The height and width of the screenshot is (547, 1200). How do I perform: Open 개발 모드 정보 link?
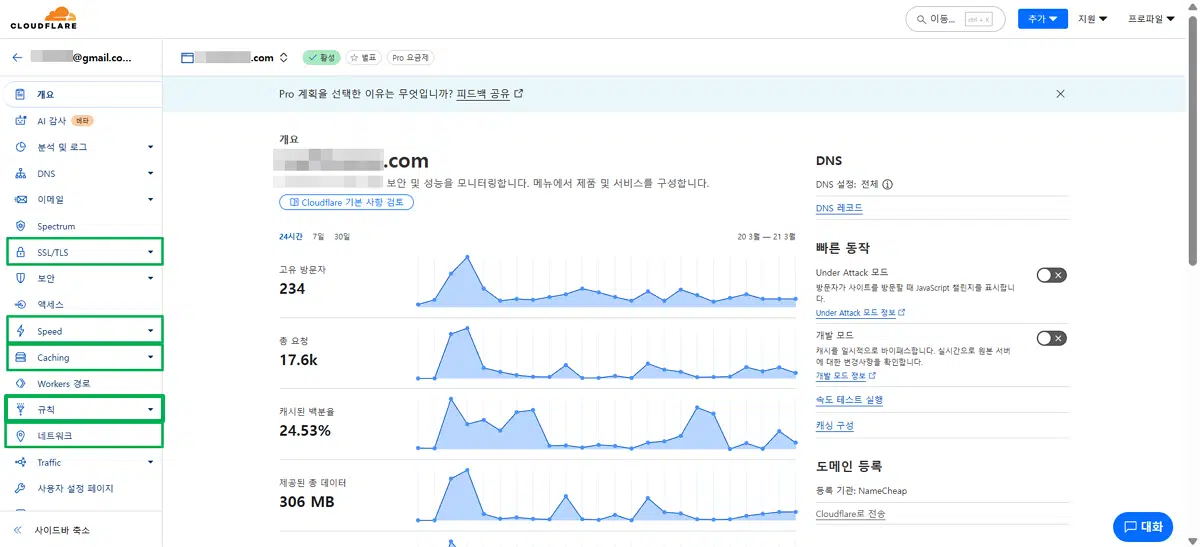[845, 376]
